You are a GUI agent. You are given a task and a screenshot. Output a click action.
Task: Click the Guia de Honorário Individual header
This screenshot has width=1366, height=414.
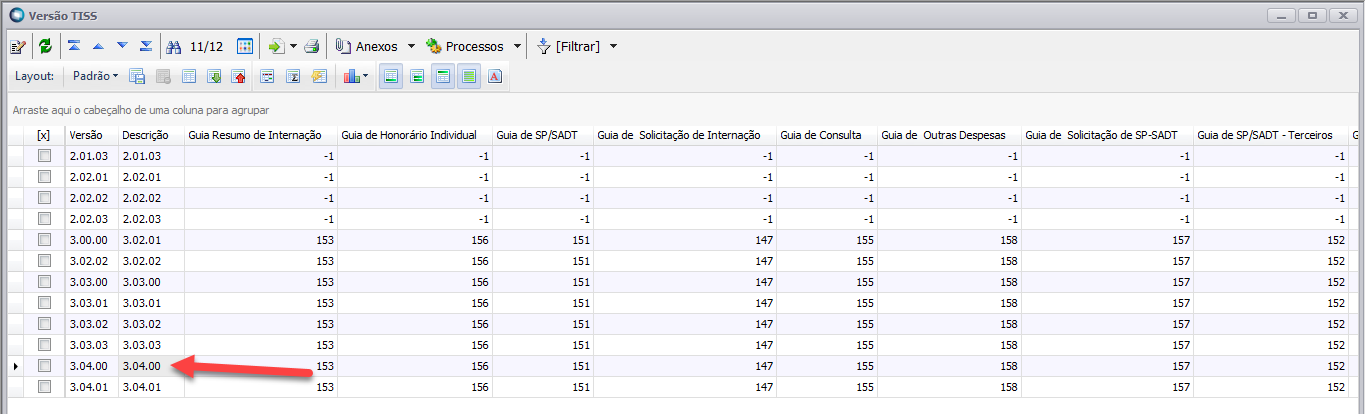(x=415, y=135)
